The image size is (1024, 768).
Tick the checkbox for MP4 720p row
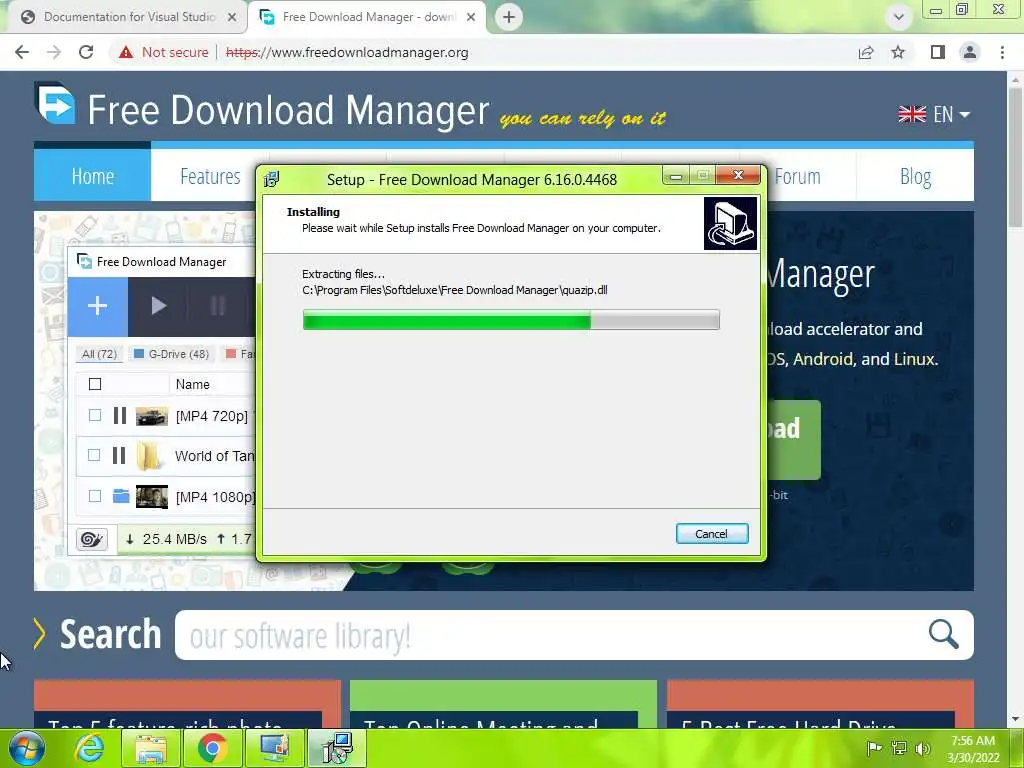click(x=95, y=415)
